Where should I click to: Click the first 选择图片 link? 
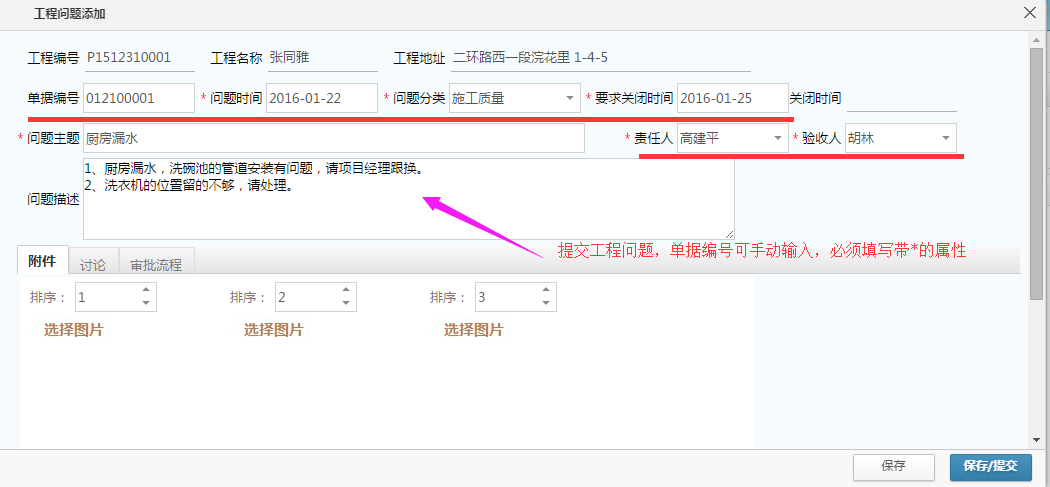74,330
